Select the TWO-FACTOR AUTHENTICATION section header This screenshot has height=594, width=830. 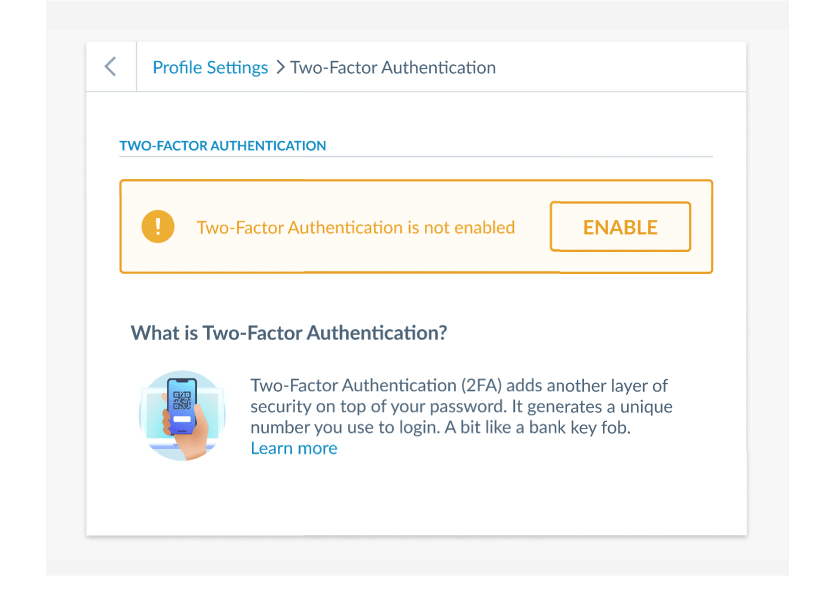click(x=222, y=146)
